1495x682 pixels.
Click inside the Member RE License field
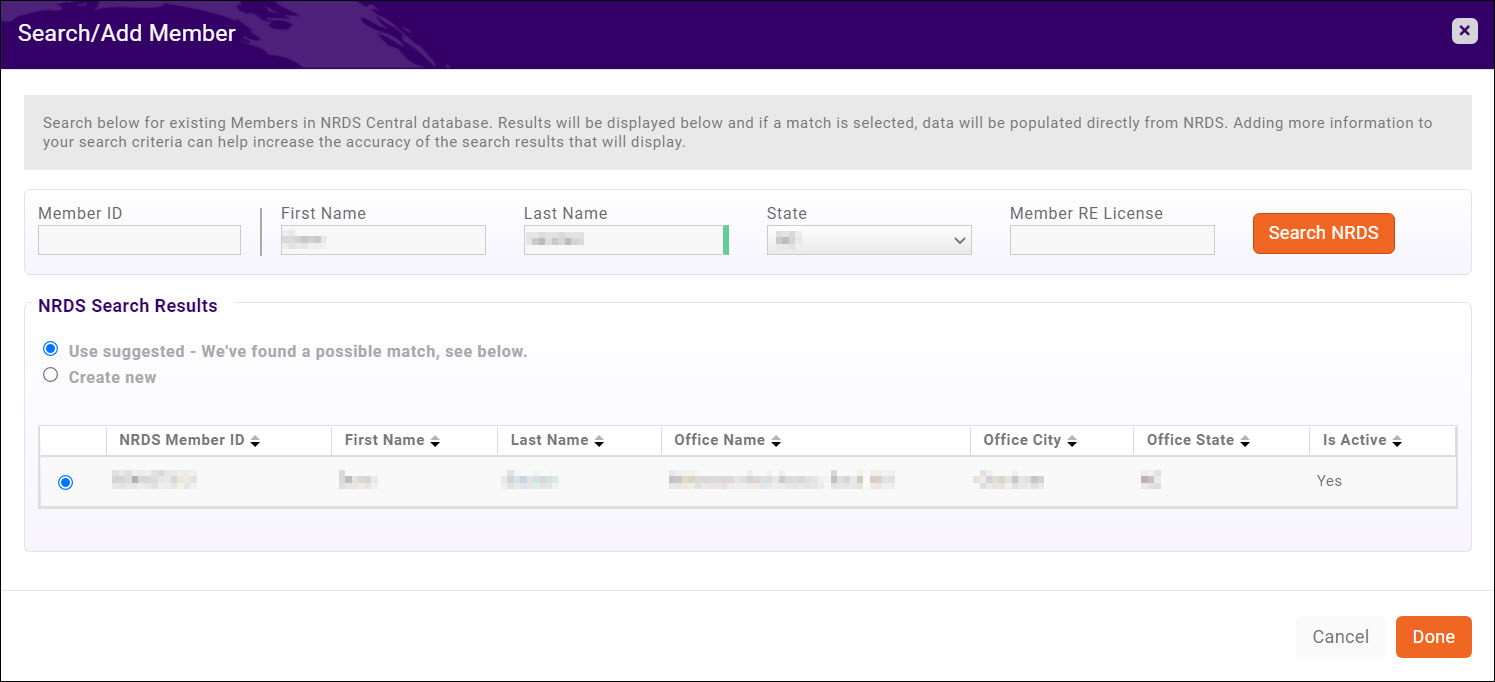click(x=1111, y=239)
